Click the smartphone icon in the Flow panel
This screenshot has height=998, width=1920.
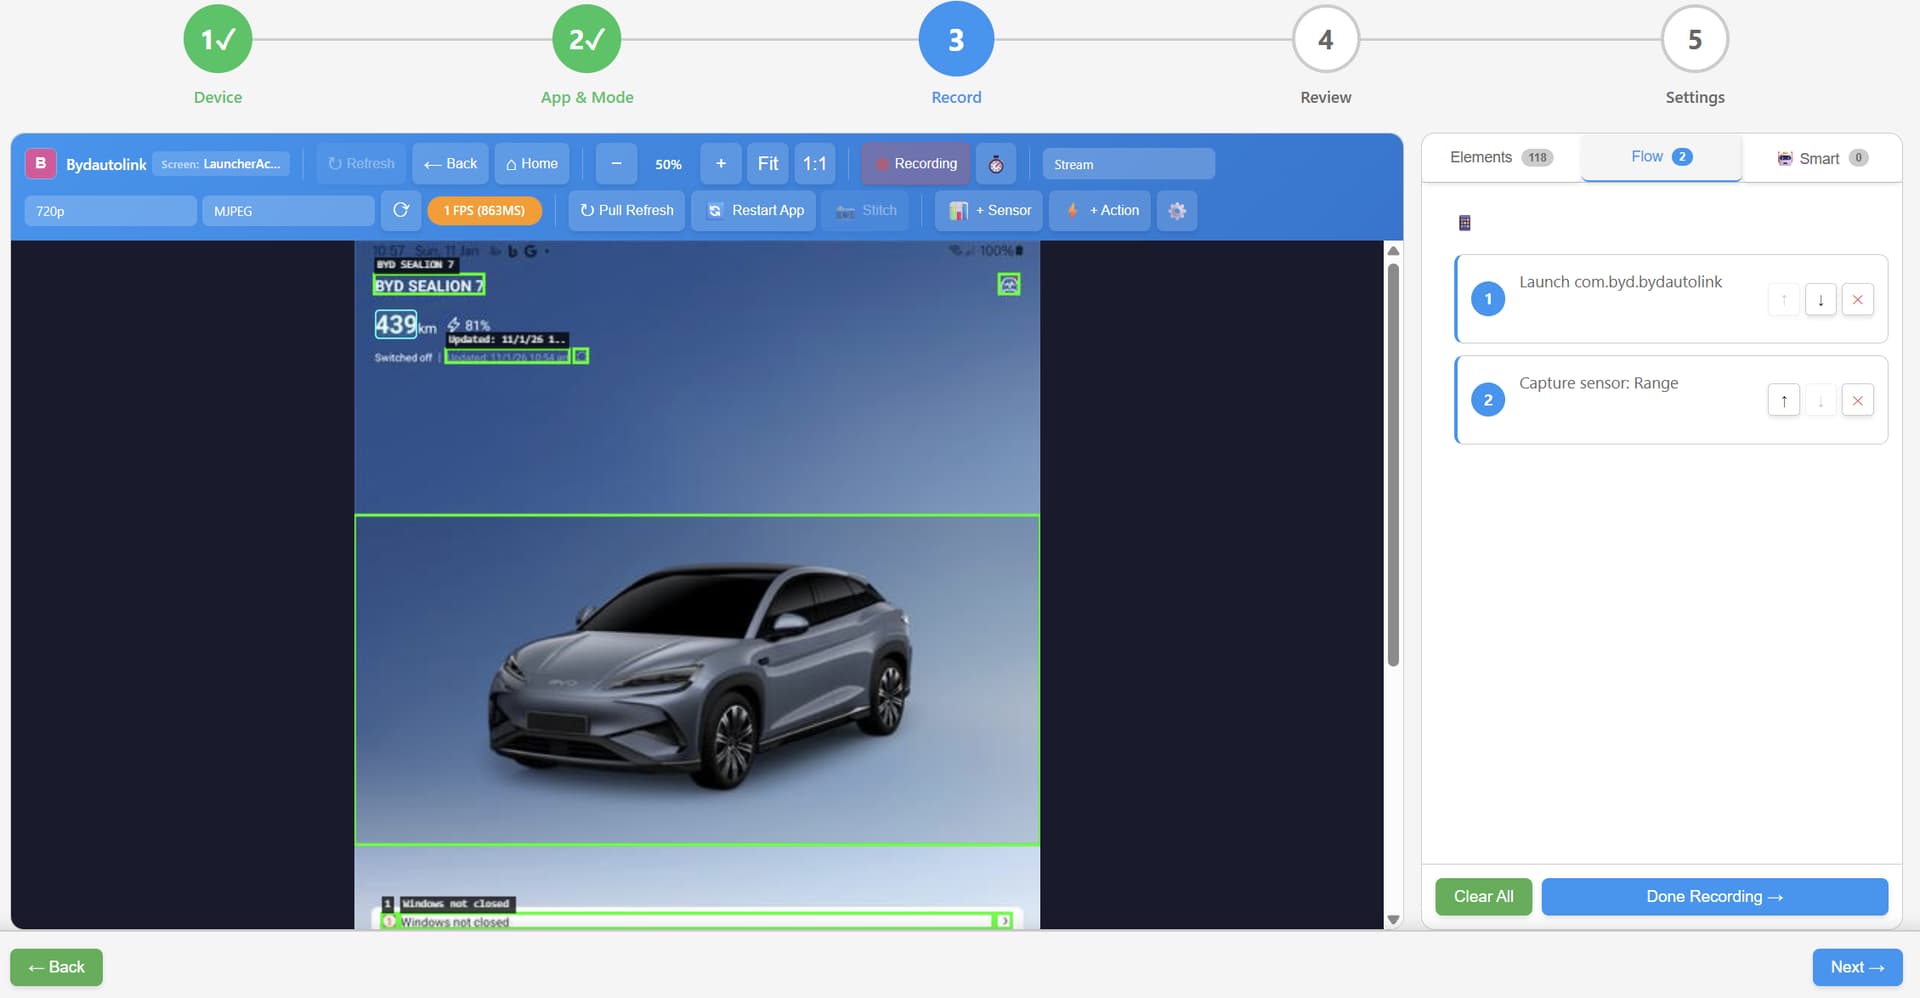pyautogui.click(x=1464, y=222)
